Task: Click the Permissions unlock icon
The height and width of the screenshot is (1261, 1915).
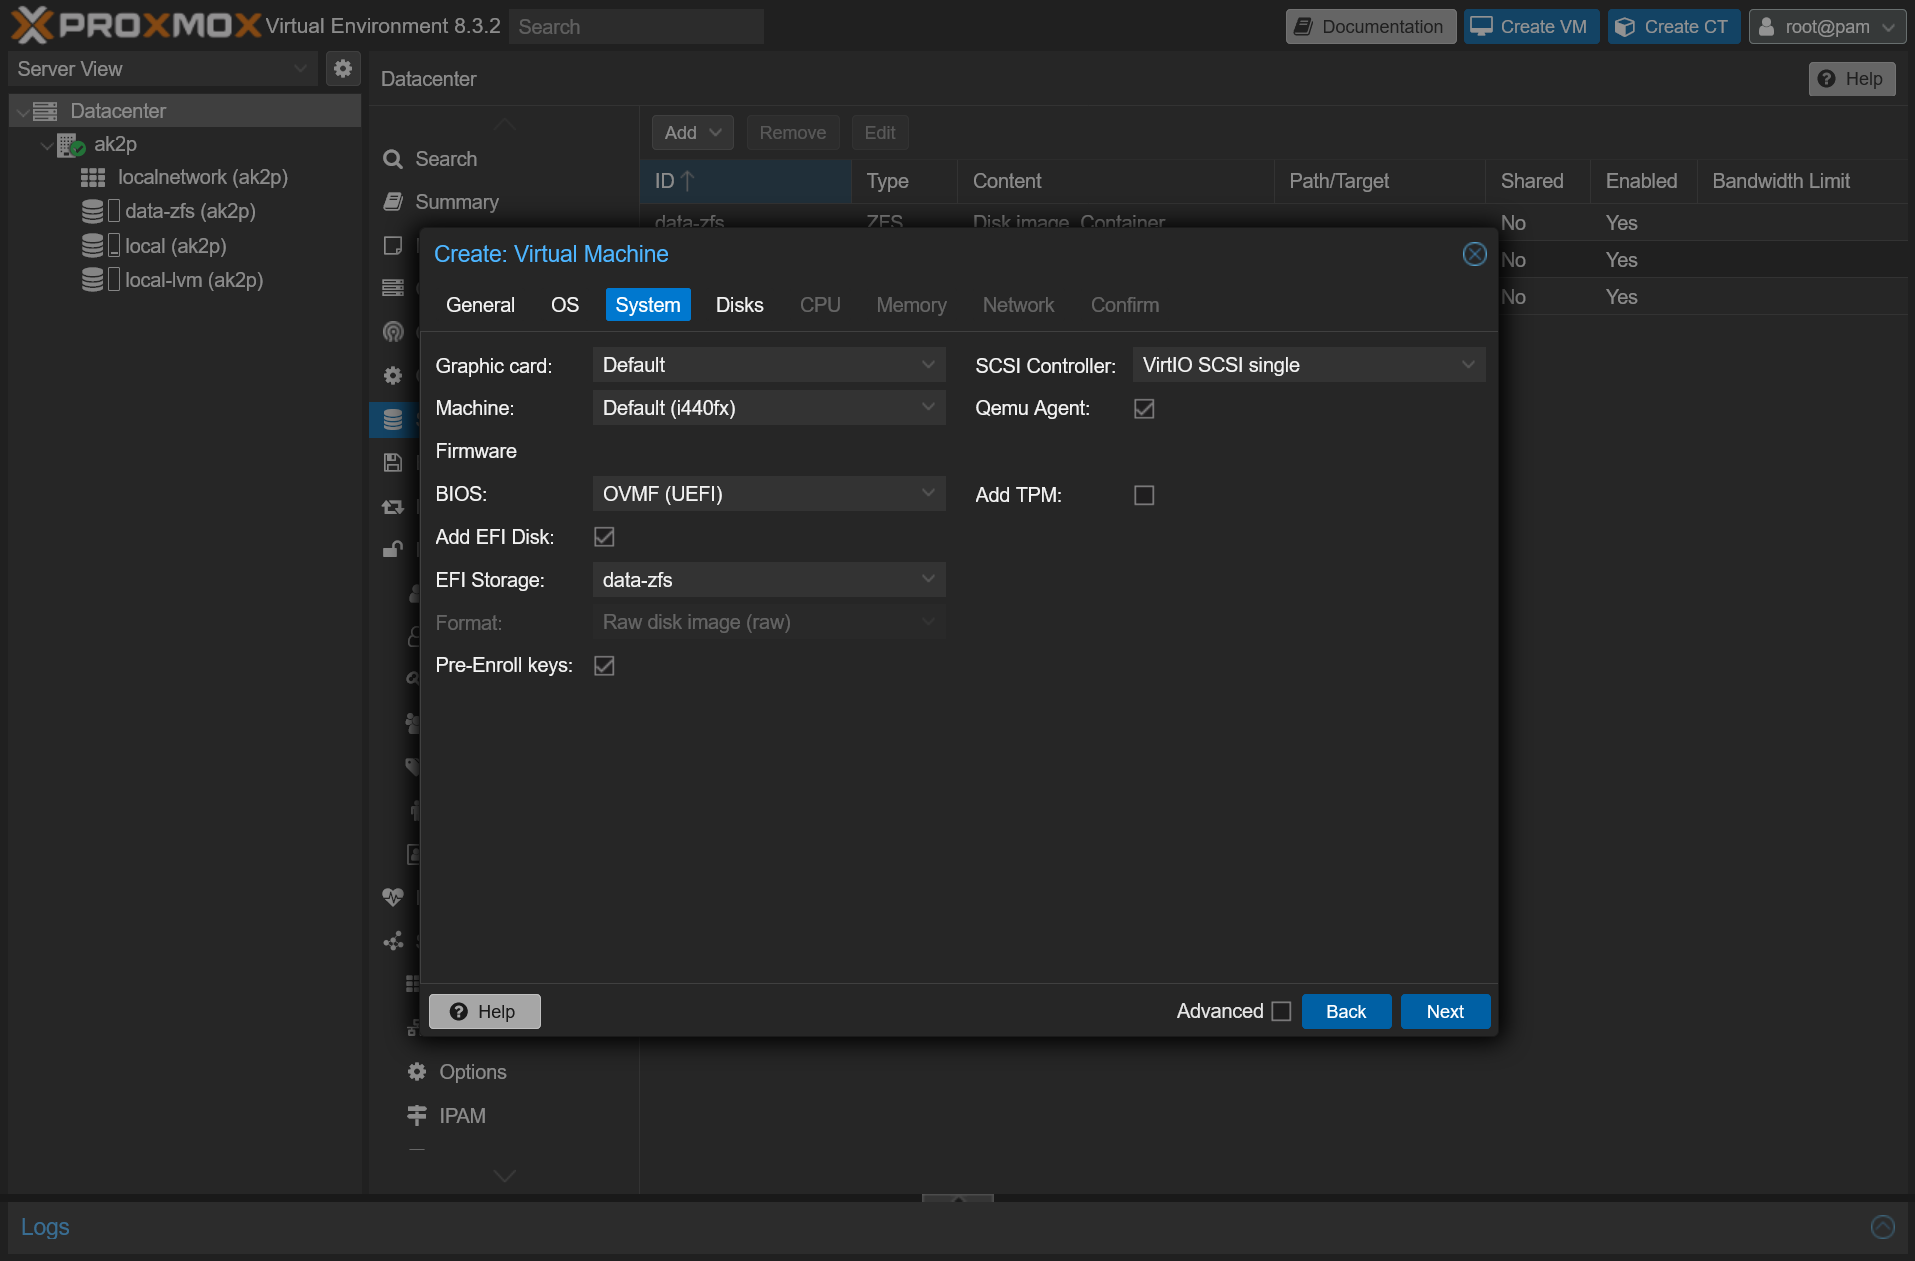Action: click(x=393, y=549)
